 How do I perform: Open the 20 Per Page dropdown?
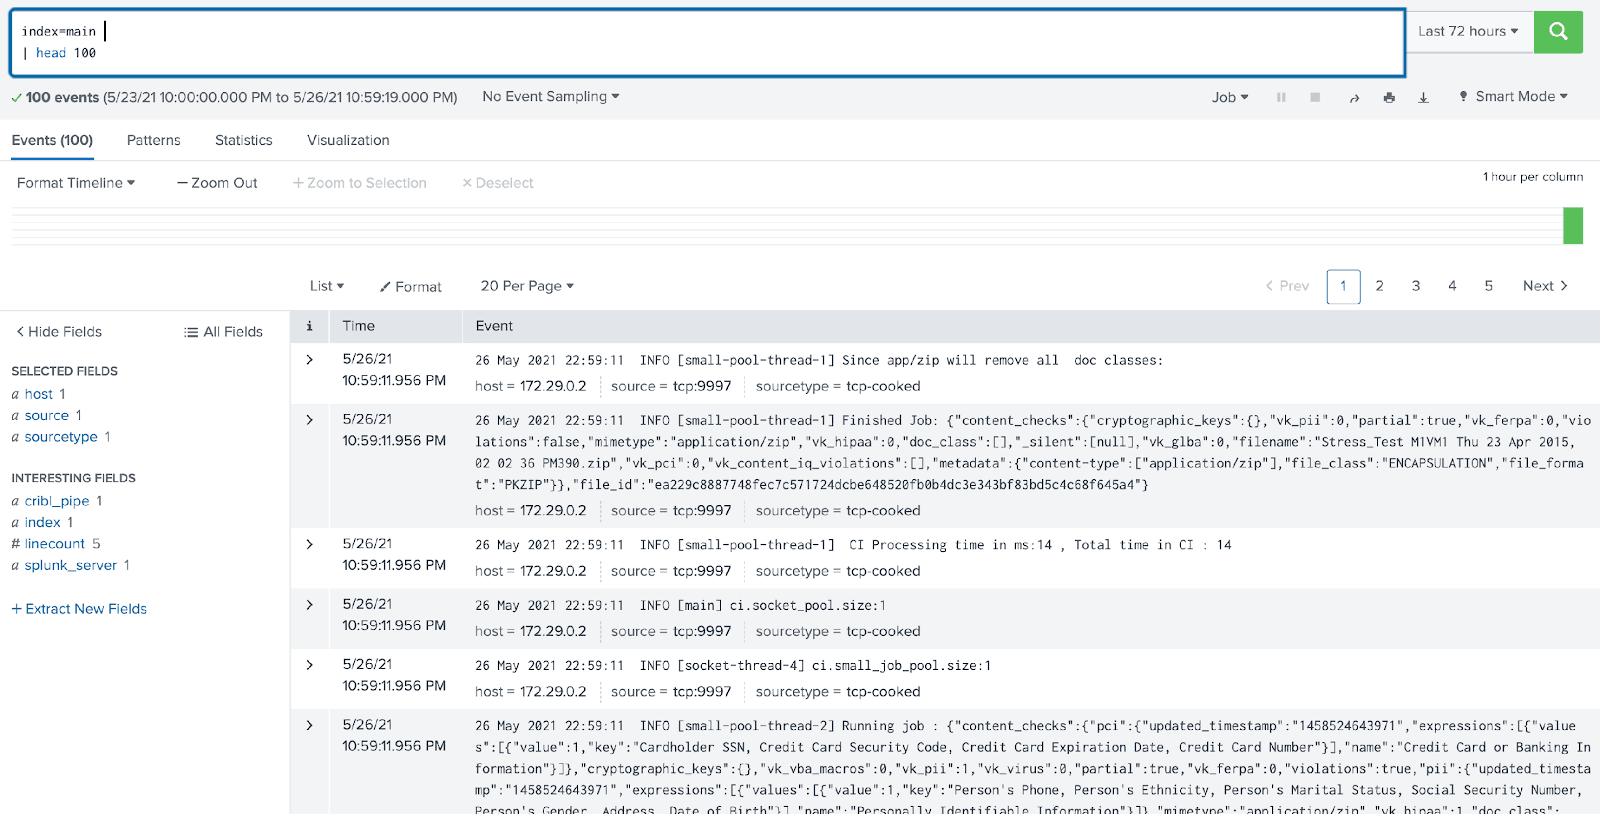pos(527,286)
